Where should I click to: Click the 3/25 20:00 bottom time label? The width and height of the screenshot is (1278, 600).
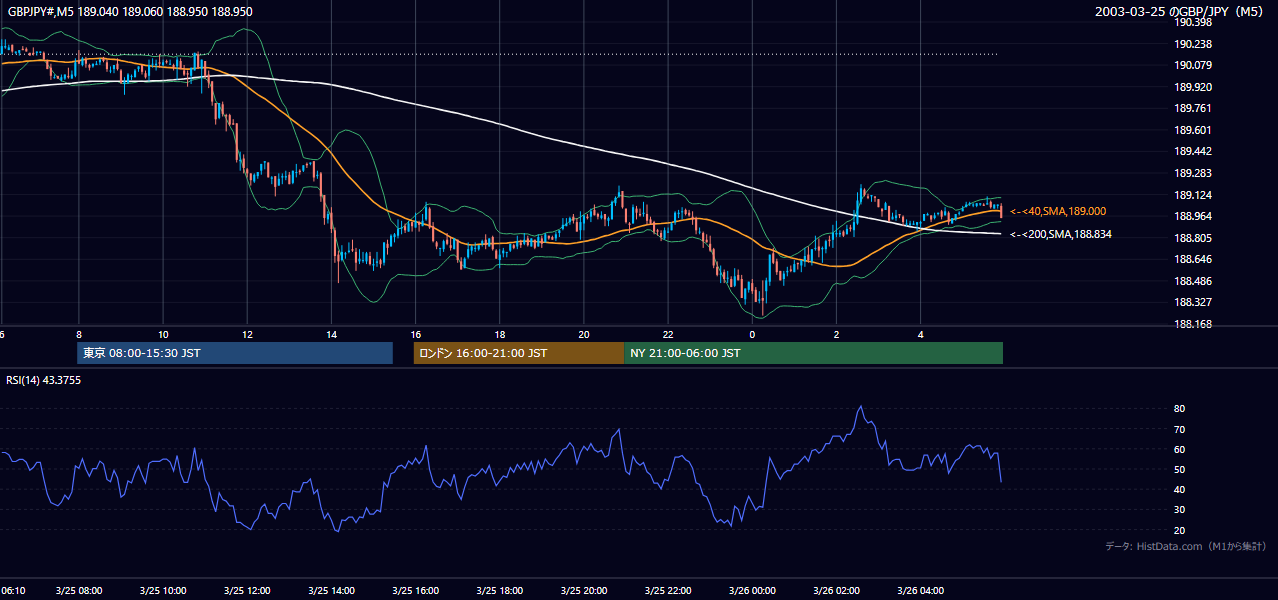tap(584, 591)
